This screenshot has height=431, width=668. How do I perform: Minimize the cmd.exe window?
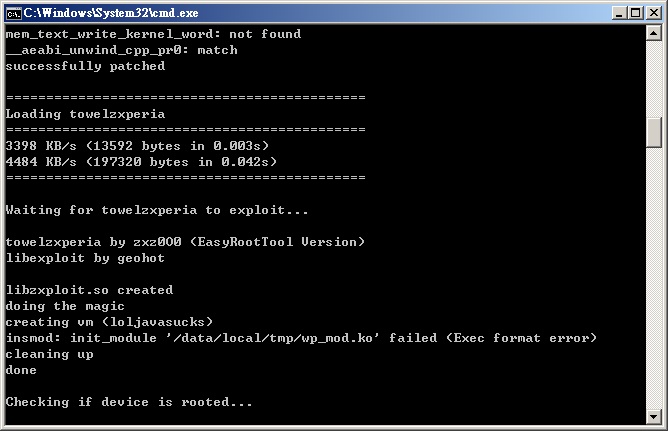click(619, 13)
